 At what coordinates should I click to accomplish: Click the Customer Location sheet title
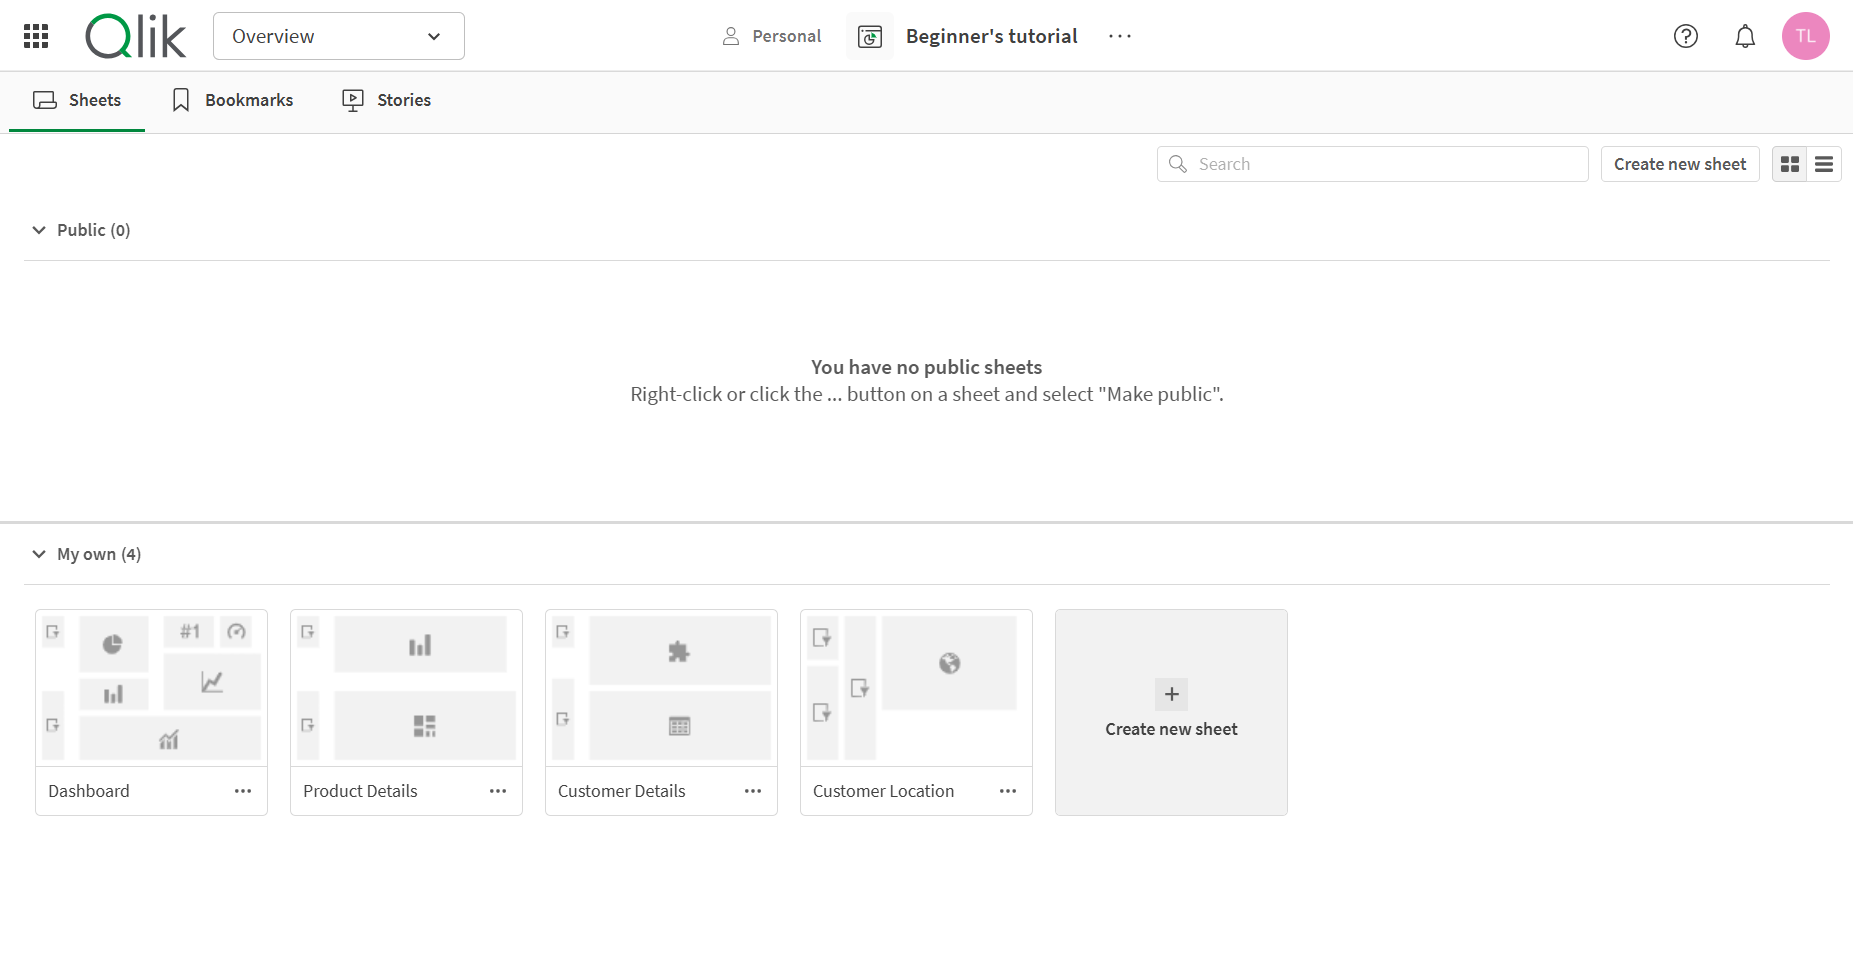point(883,791)
